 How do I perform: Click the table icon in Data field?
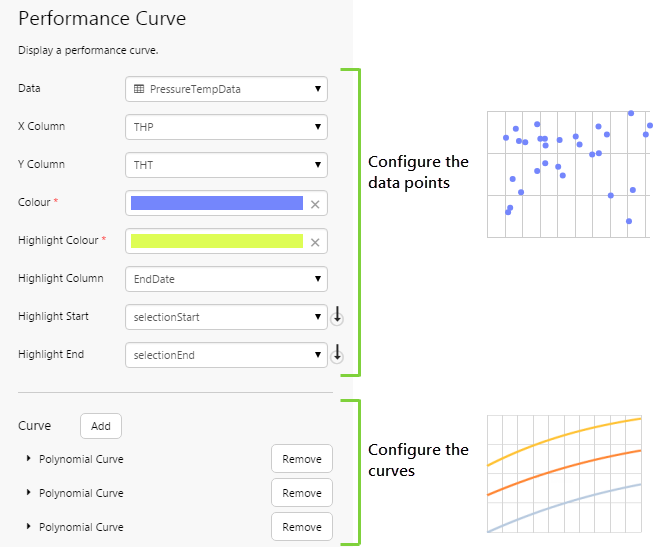pos(139,89)
